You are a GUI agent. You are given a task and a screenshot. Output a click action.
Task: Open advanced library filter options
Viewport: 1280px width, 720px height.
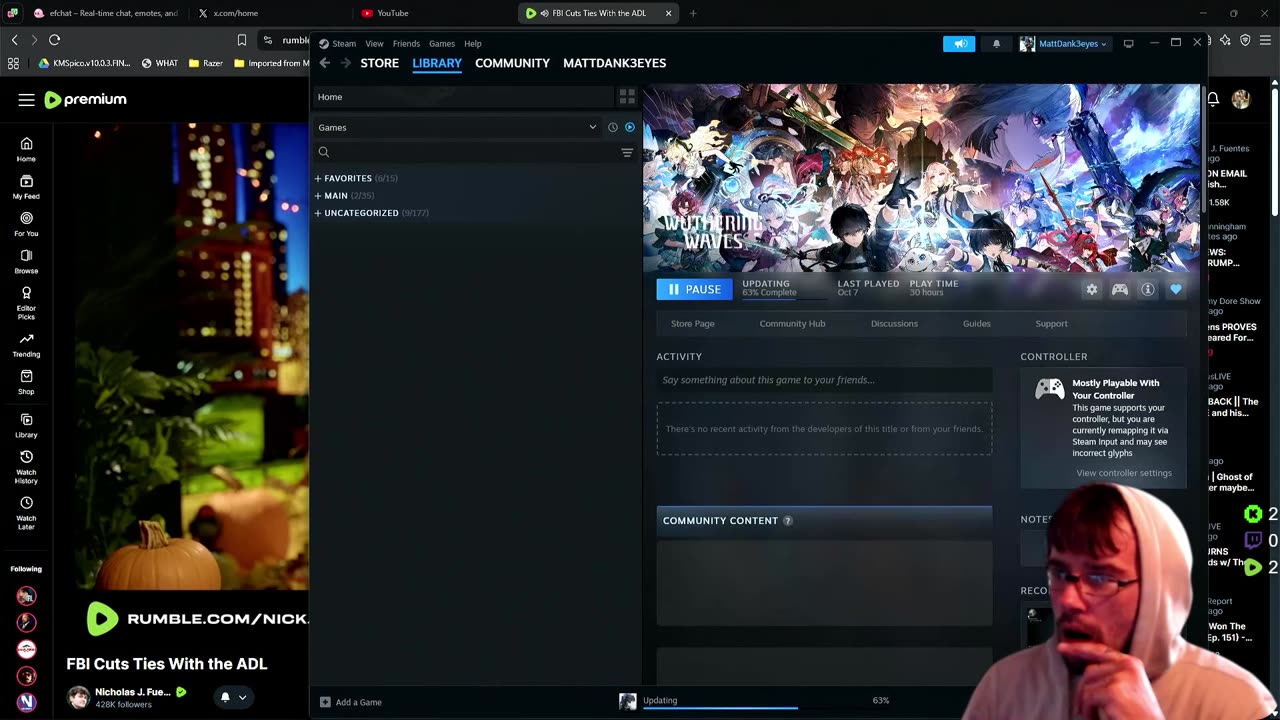pos(627,152)
